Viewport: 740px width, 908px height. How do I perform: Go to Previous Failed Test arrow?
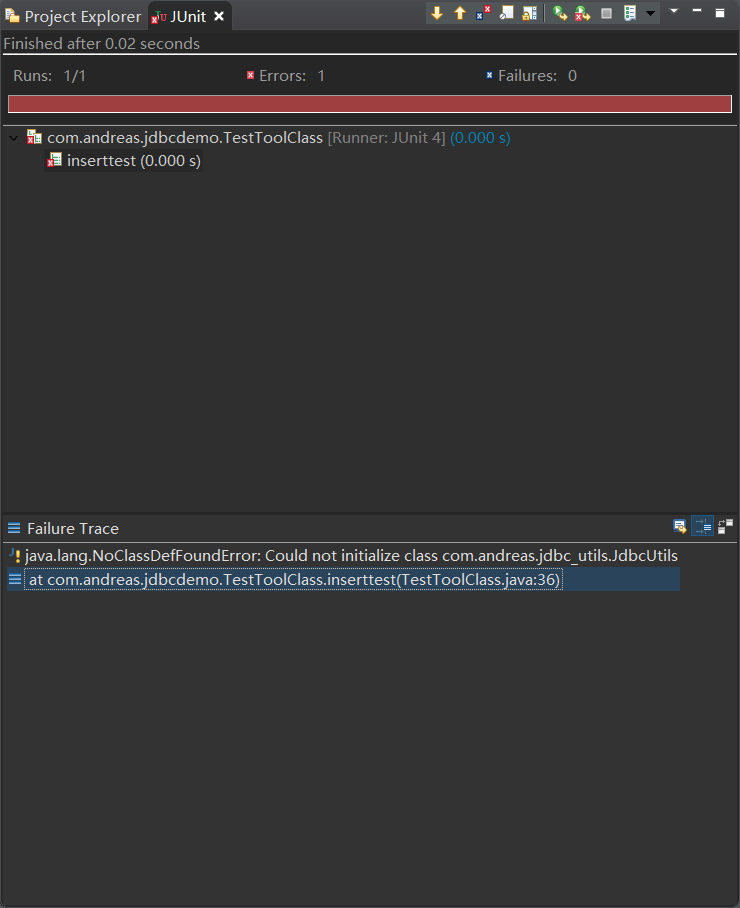point(460,13)
